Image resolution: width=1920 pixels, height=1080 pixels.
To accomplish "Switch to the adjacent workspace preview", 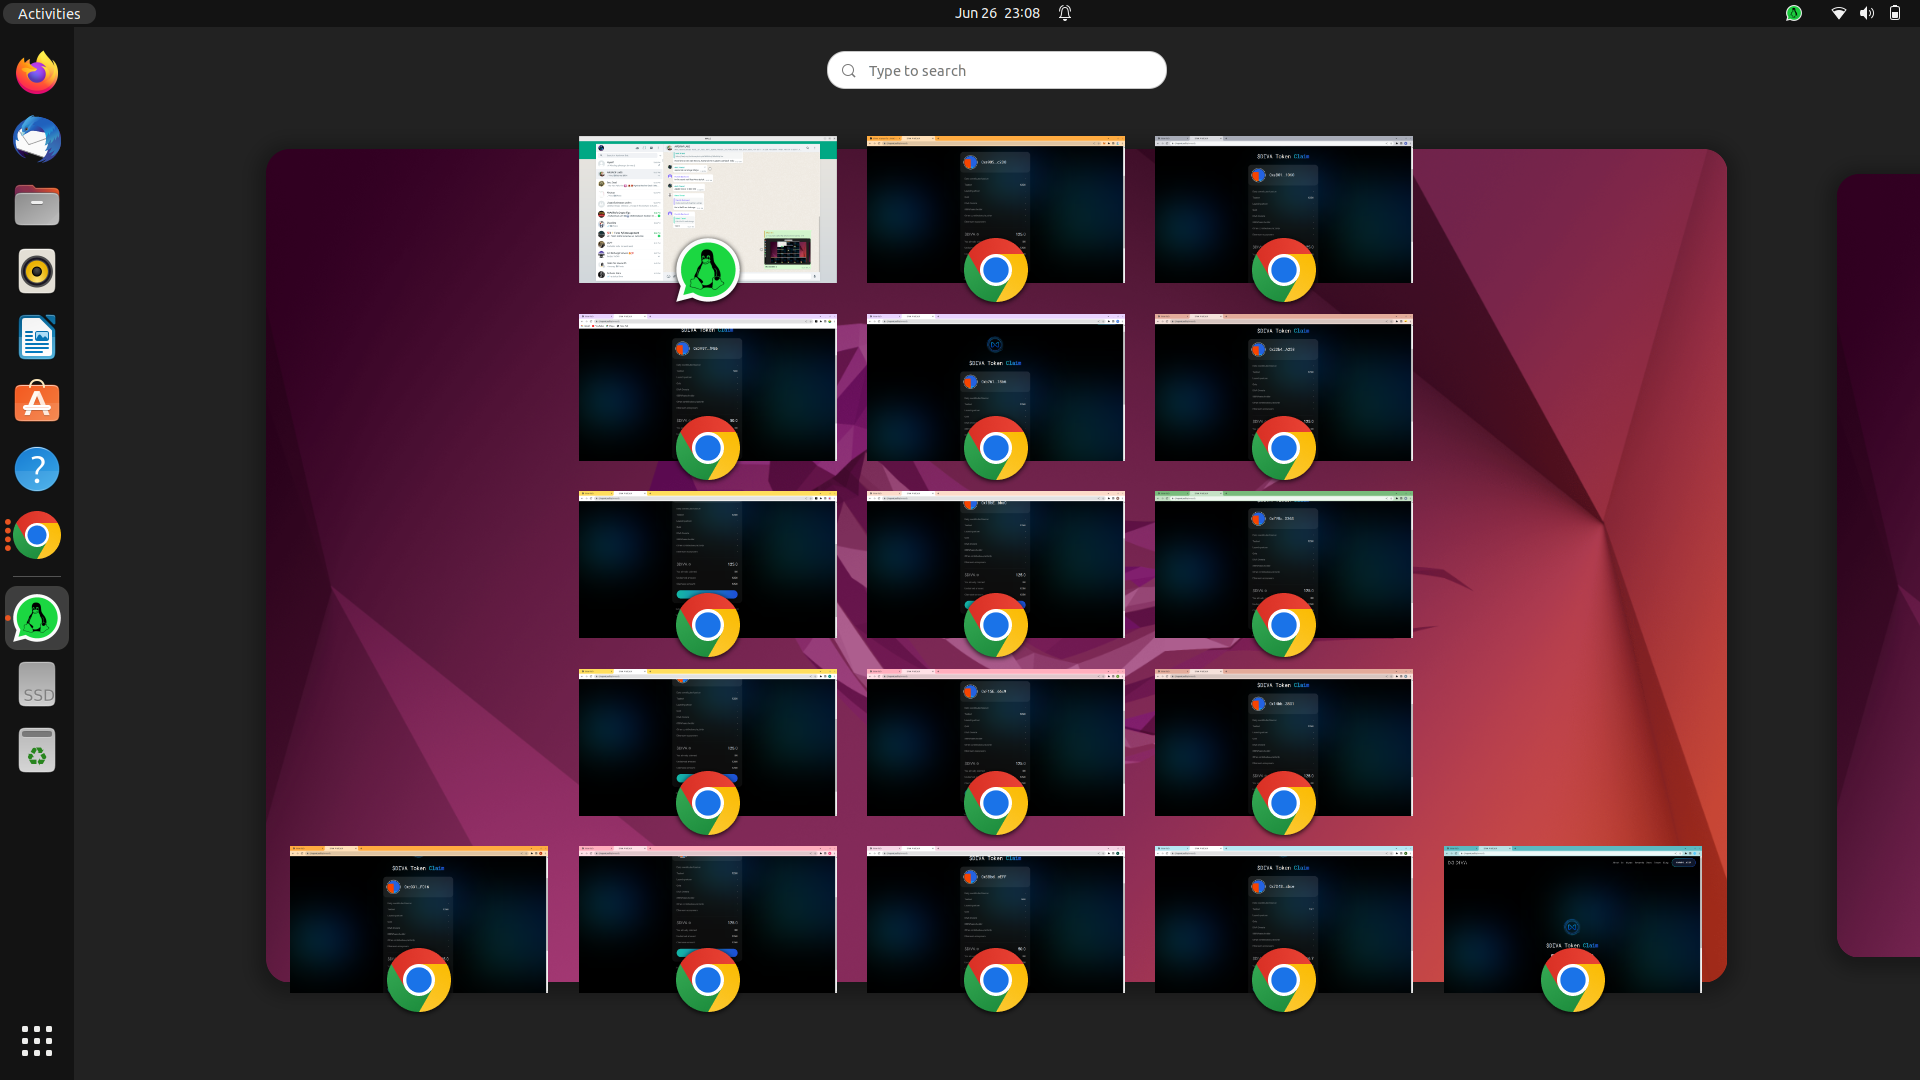I will click(x=1878, y=565).
